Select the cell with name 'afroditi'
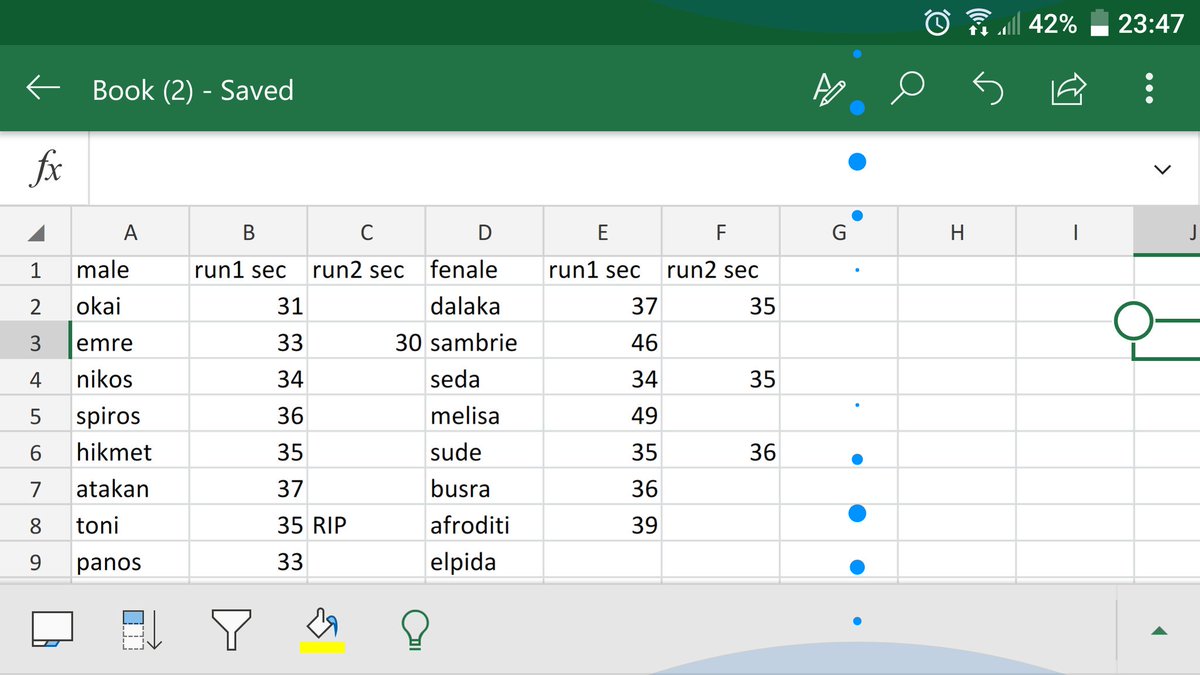 [x=484, y=525]
